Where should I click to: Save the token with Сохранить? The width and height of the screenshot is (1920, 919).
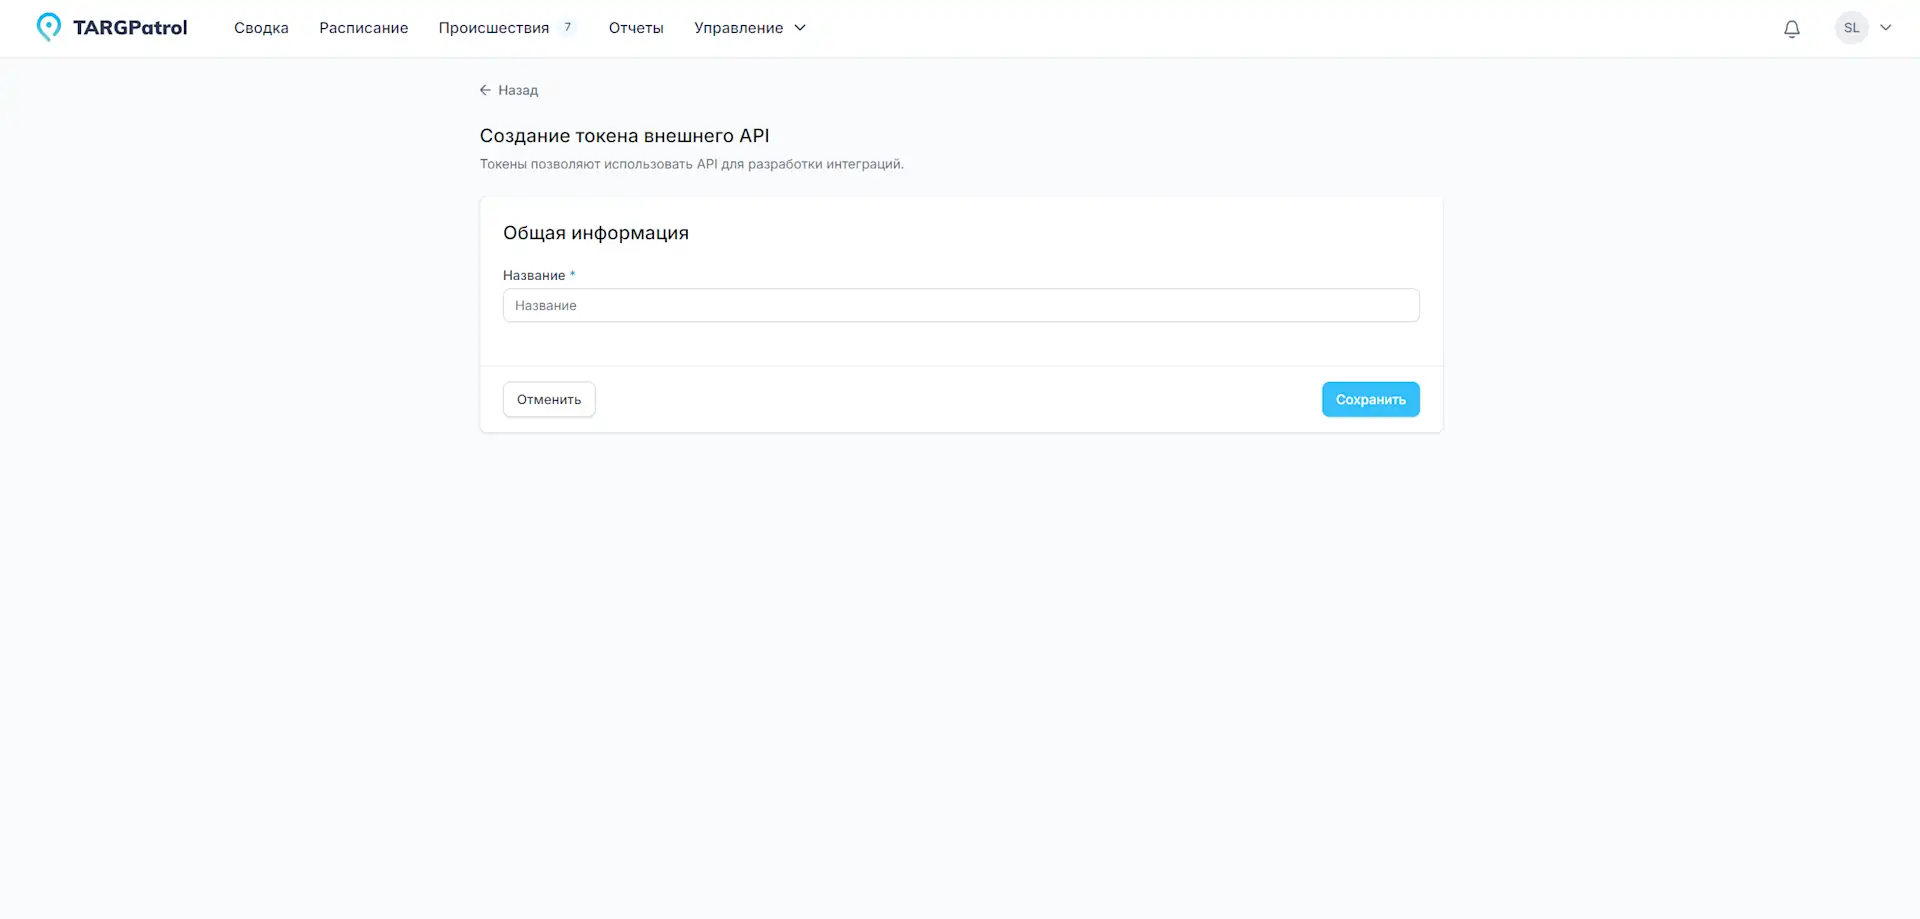click(1371, 400)
